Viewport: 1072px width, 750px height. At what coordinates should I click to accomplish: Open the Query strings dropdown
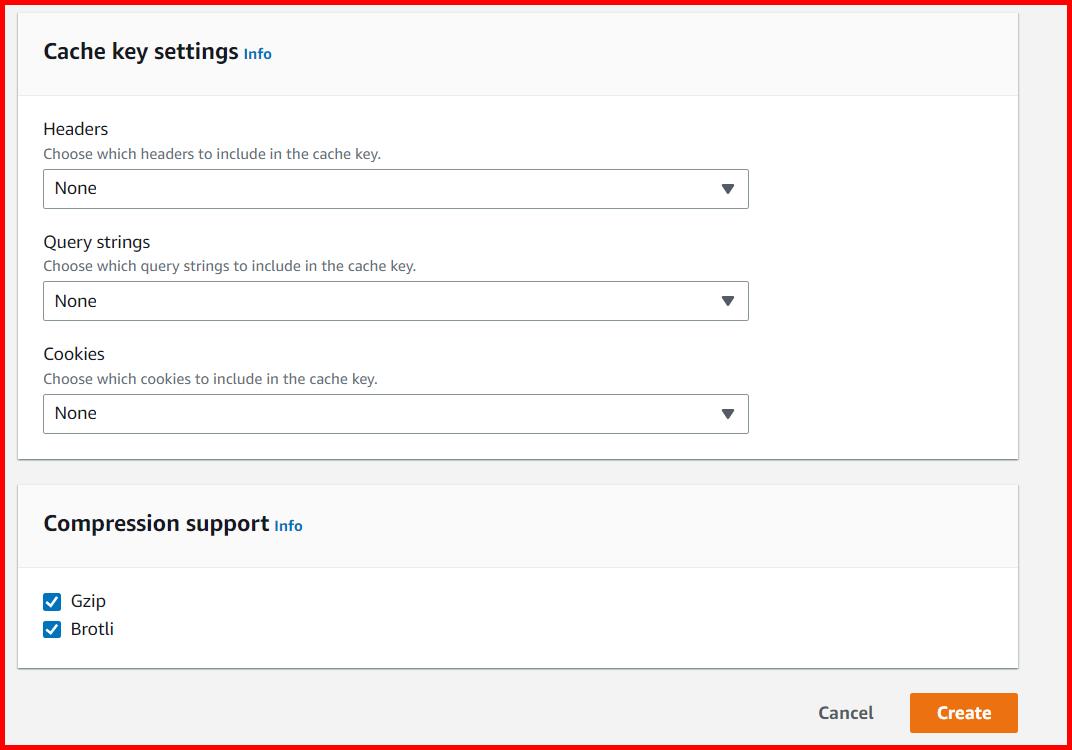pos(395,300)
